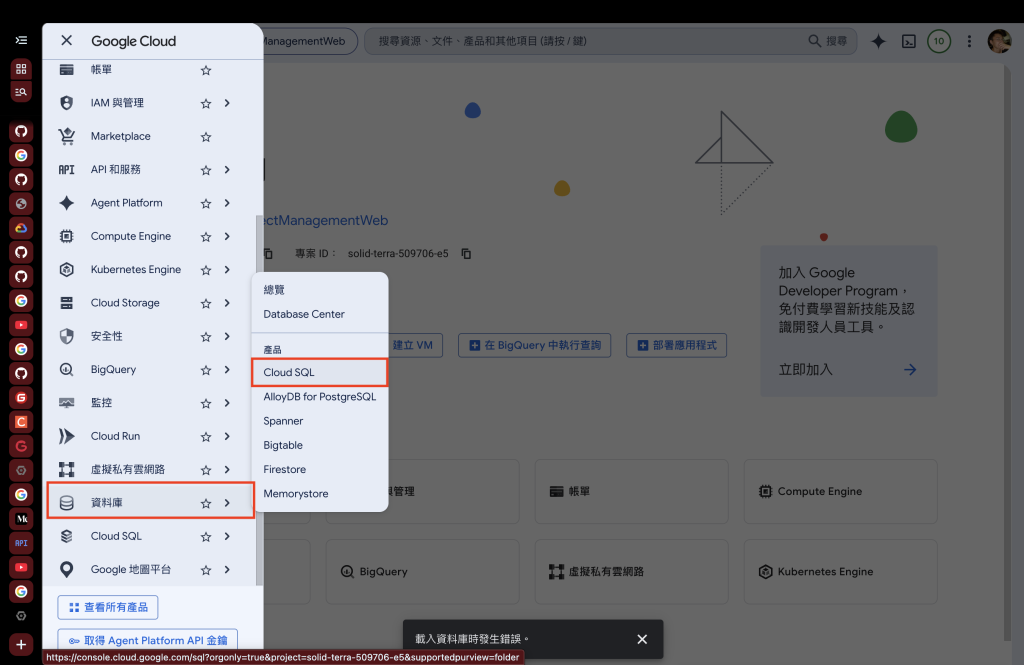Pin Agent Platform with its star
1024x665 pixels.
(x=206, y=204)
